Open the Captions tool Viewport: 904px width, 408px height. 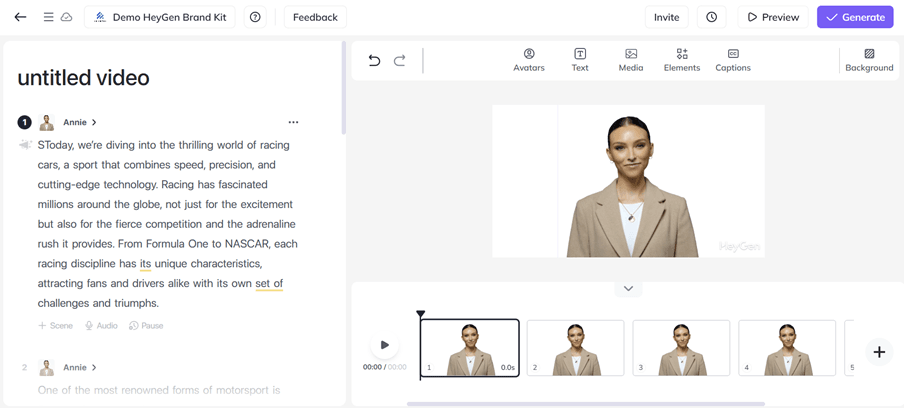pos(733,60)
